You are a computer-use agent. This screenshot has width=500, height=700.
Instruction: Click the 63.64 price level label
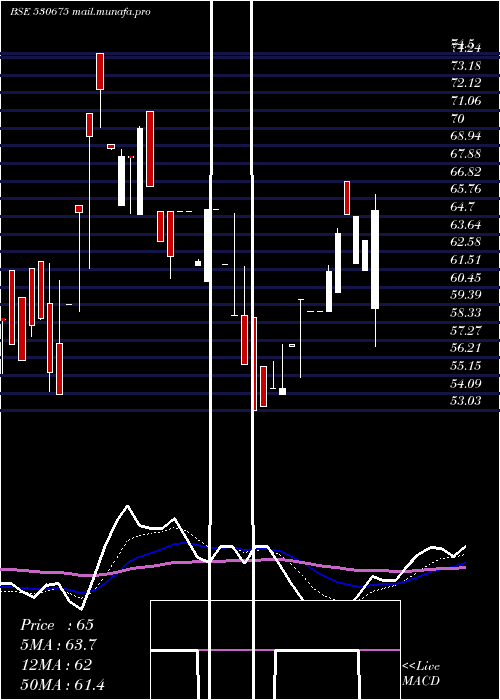(466, 225)
